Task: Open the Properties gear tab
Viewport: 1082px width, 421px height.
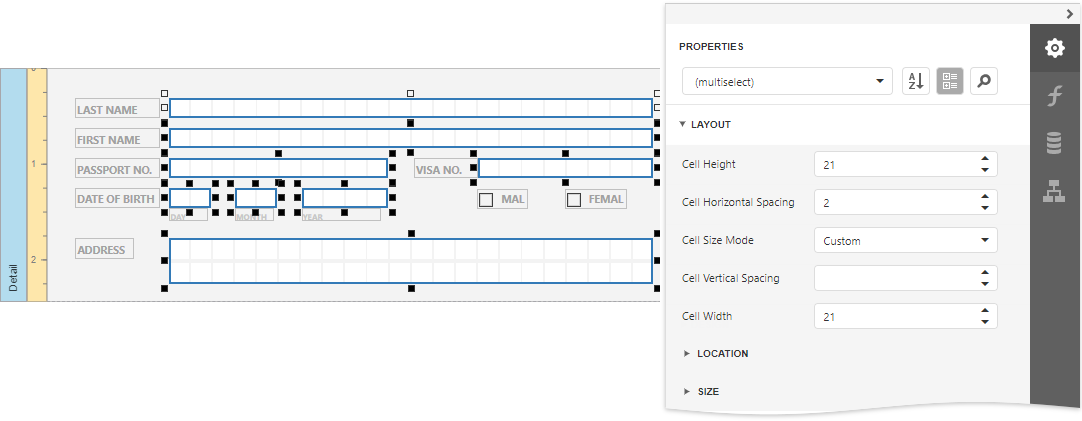Action: tap(1054, 47)
